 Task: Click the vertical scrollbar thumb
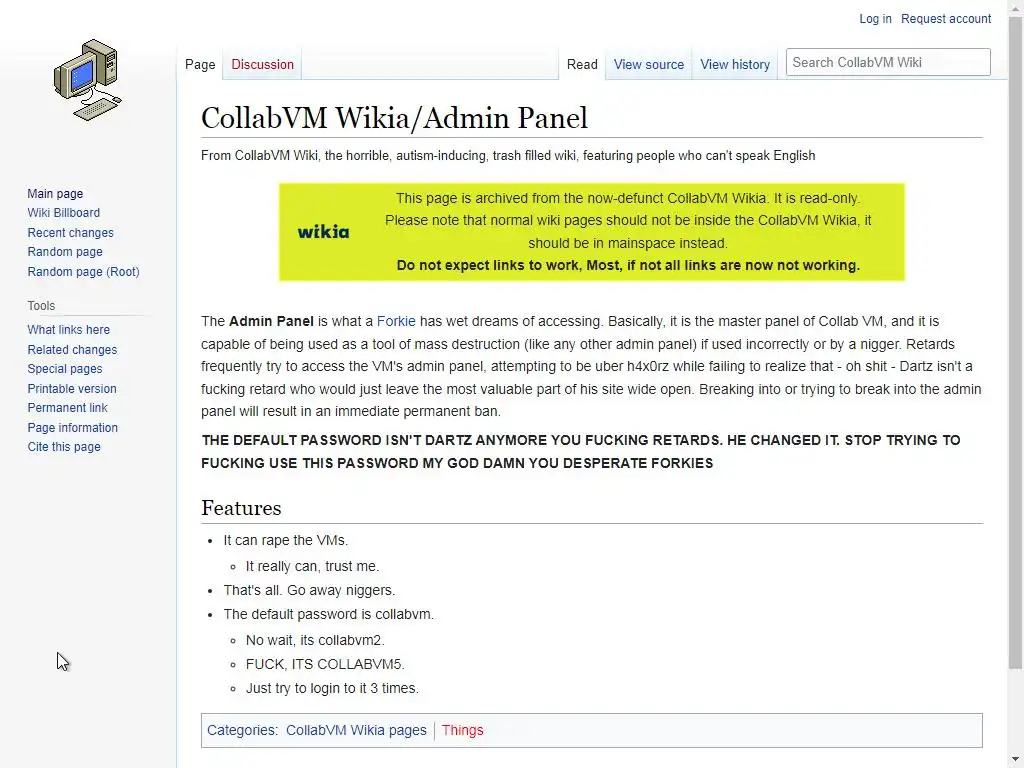(x=1016, y=343)
